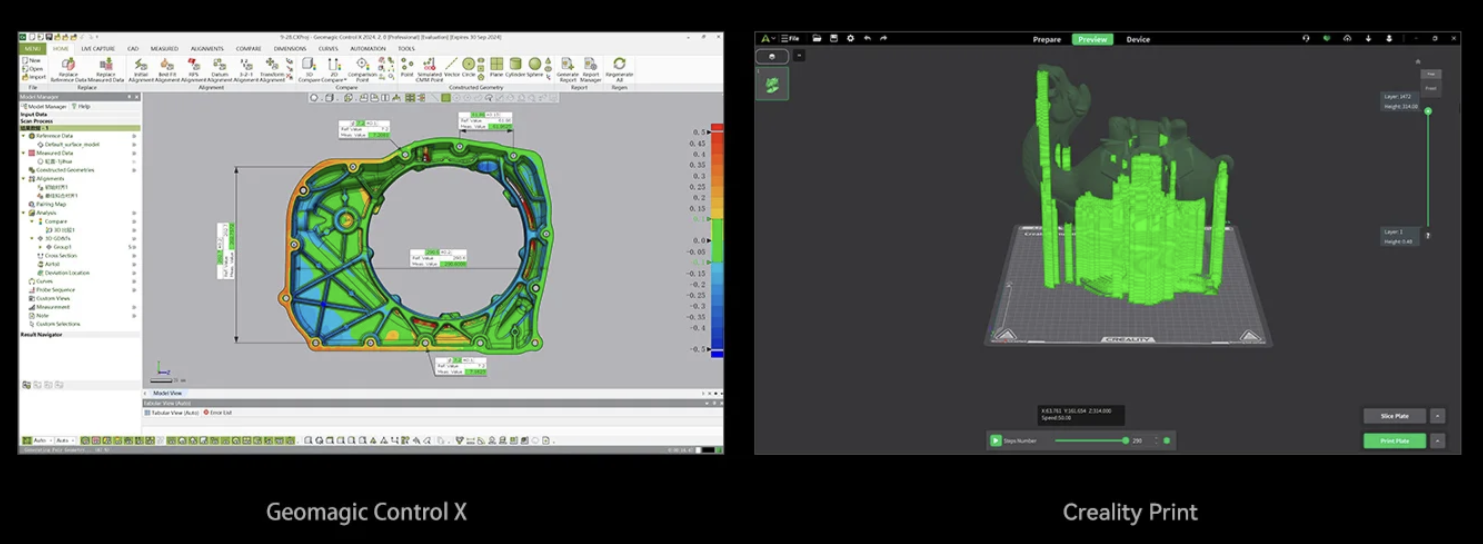This screenshot has height=544, width=1483.
Task: Click Regenerate All button
Action: click(620, 70)
